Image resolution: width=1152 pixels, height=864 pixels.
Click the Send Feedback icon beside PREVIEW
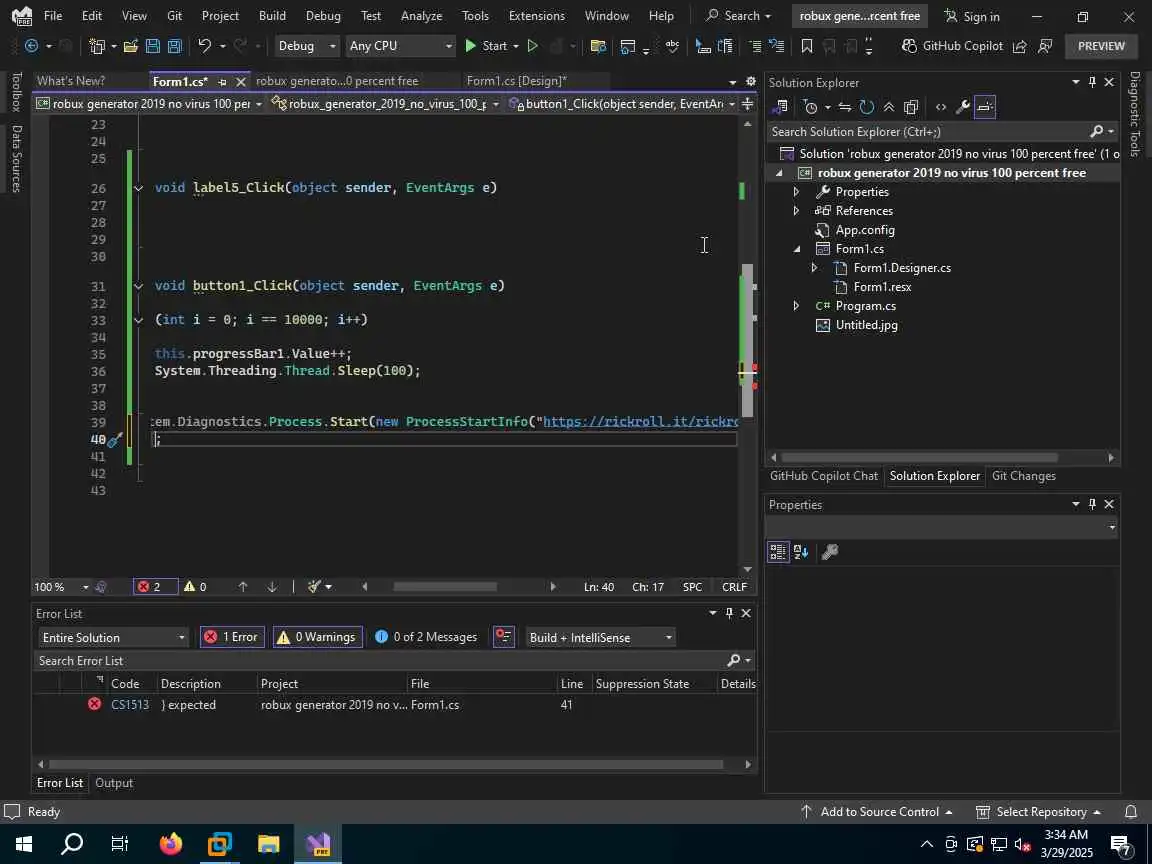click(x=1045, y=46)
